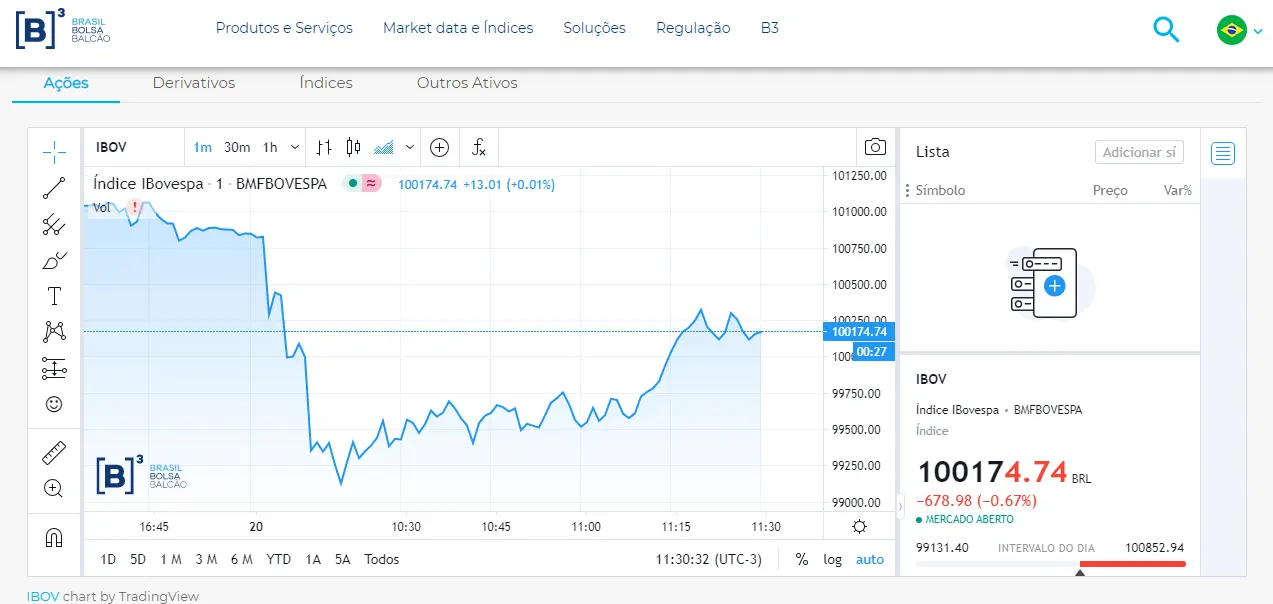Open the indicators fx panel

pyautogui.click(x=478, y=147)
